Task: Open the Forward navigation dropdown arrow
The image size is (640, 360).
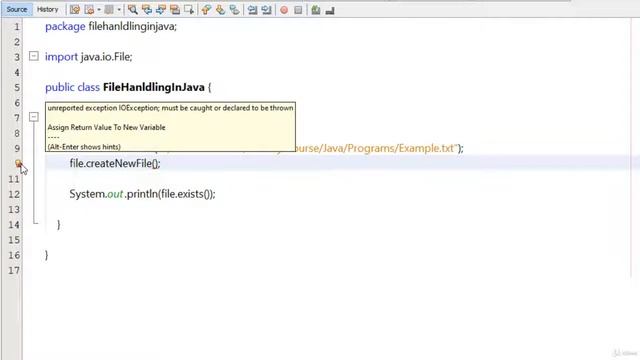Action: click(x=119, y=10)
